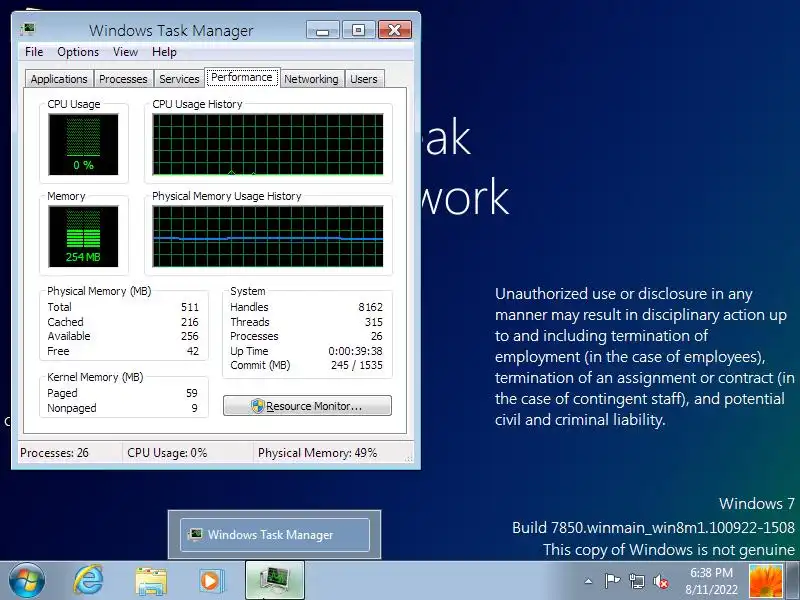
Task: Click the CPU Usage 0 % gauge
Action: [x=83, y=144]
